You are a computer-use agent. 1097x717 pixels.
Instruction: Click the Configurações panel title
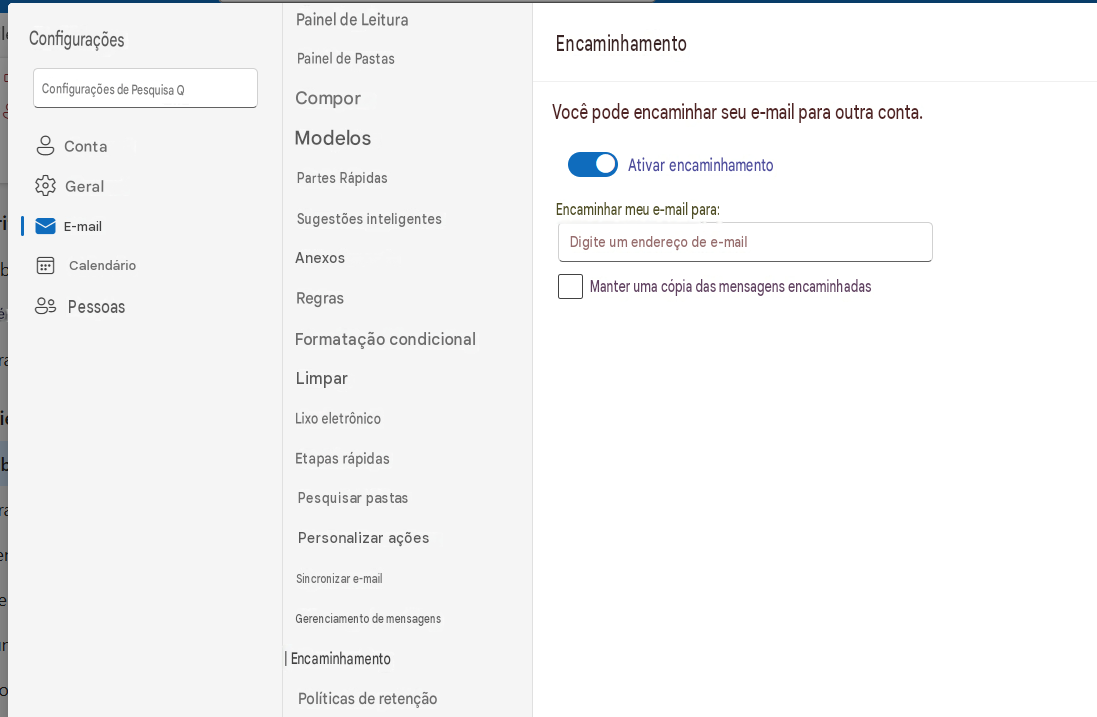click(x=77, y=39)
